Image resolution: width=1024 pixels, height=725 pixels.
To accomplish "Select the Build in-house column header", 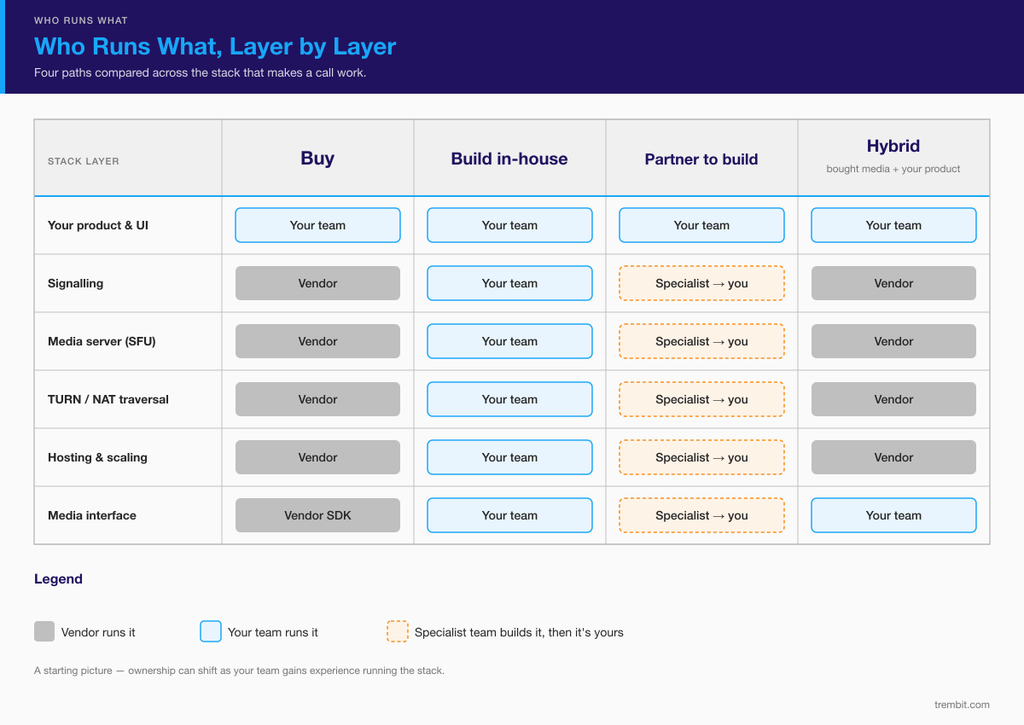I will (509, 159).
